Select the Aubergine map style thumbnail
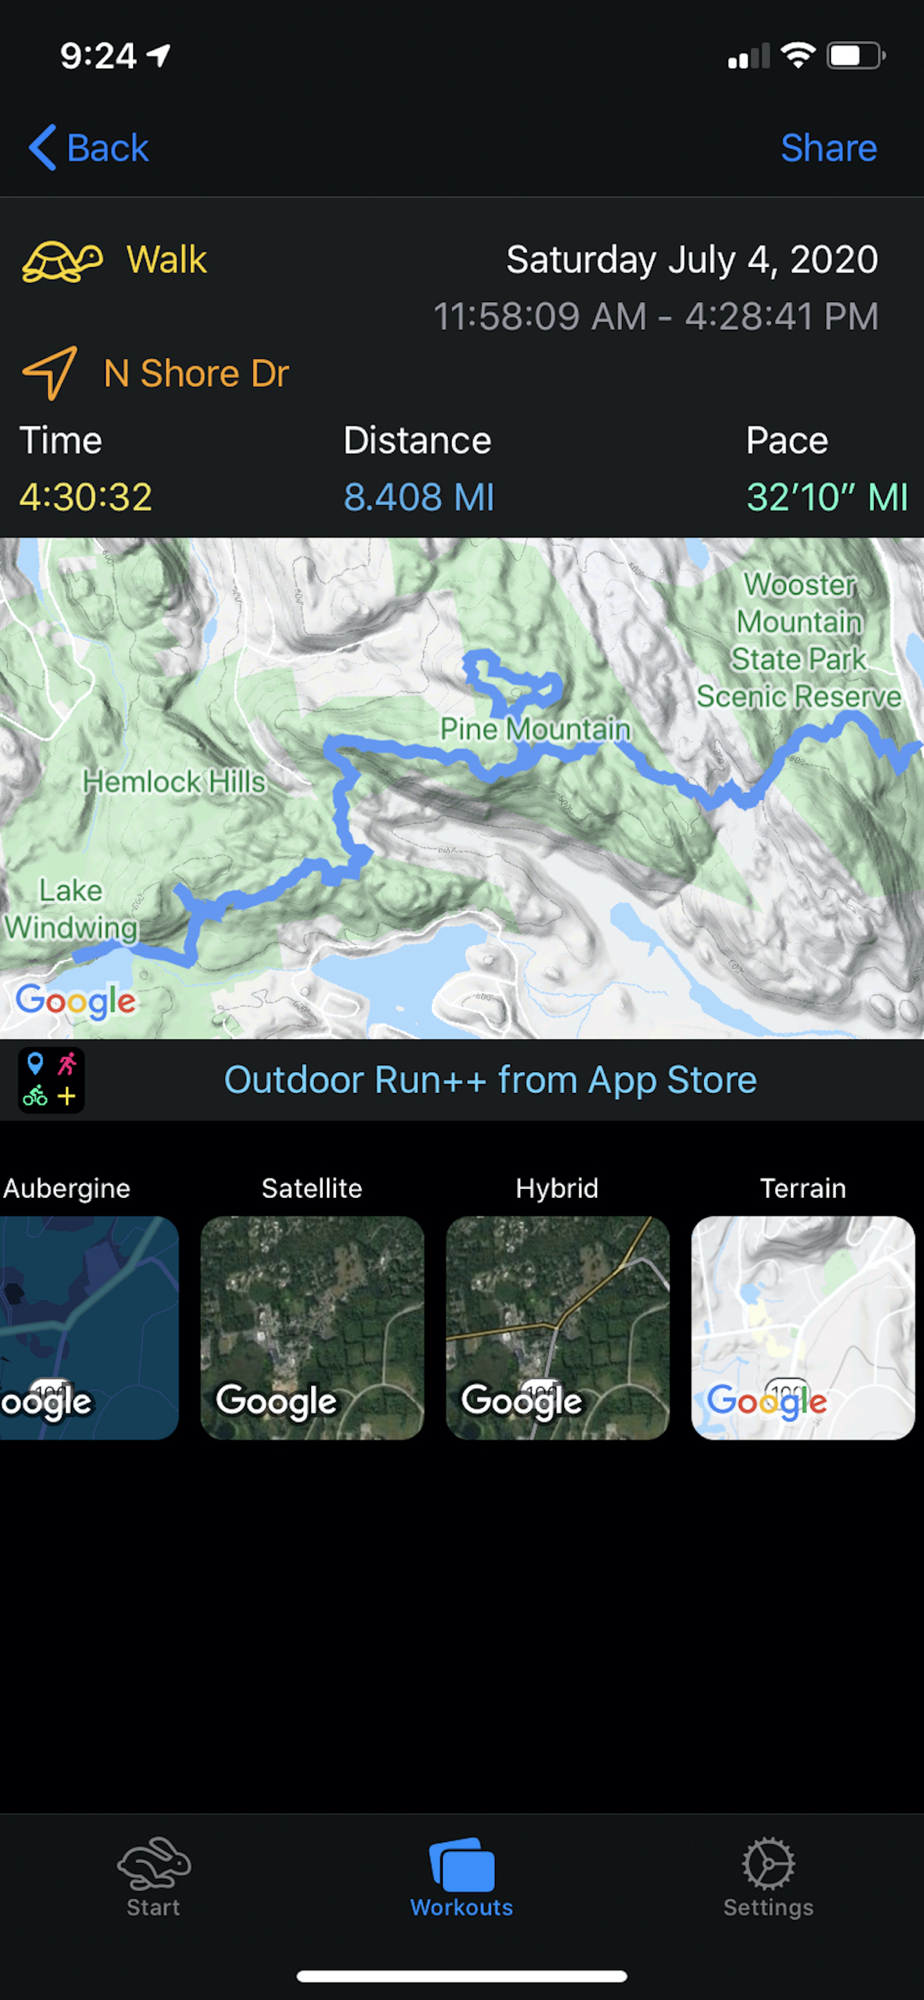The height and width of the screenshot is (2000, 924). pos(89,1328)
